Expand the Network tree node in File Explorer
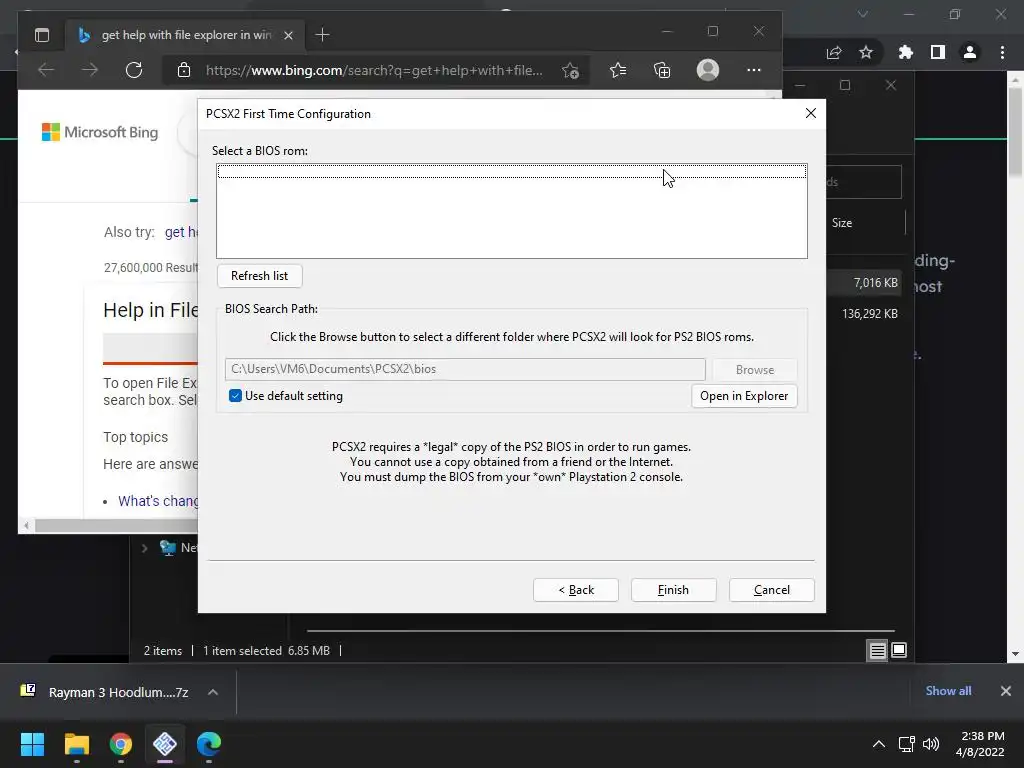The width and height of the screenshot is (1024, 768). click(x=144, y=548)
